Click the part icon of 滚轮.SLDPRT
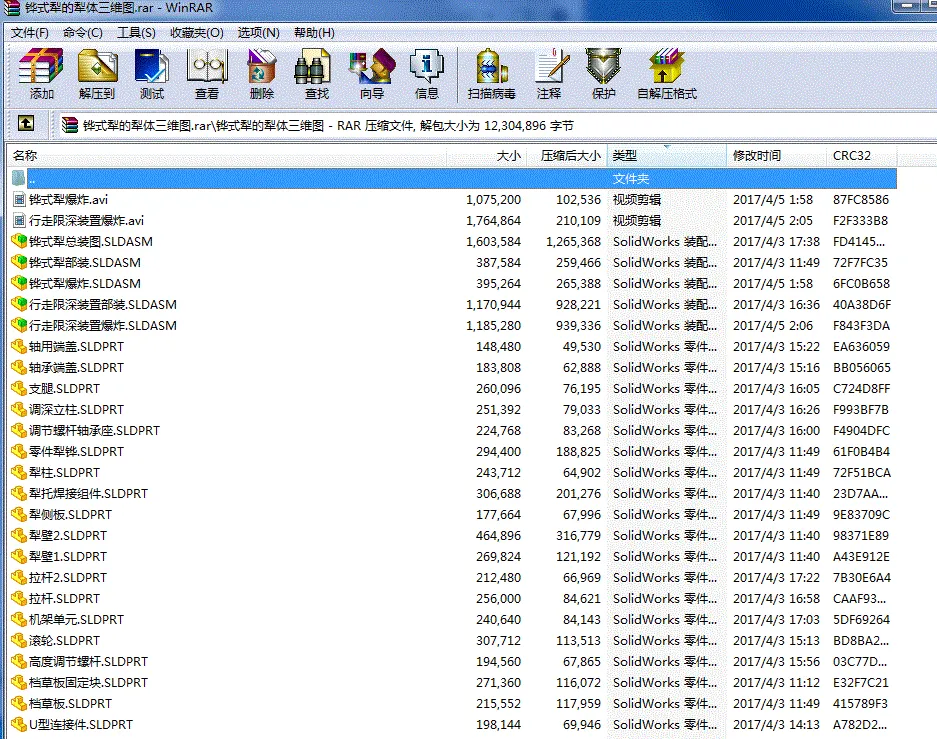The image size is (937, 739). (x=19, y=640)
